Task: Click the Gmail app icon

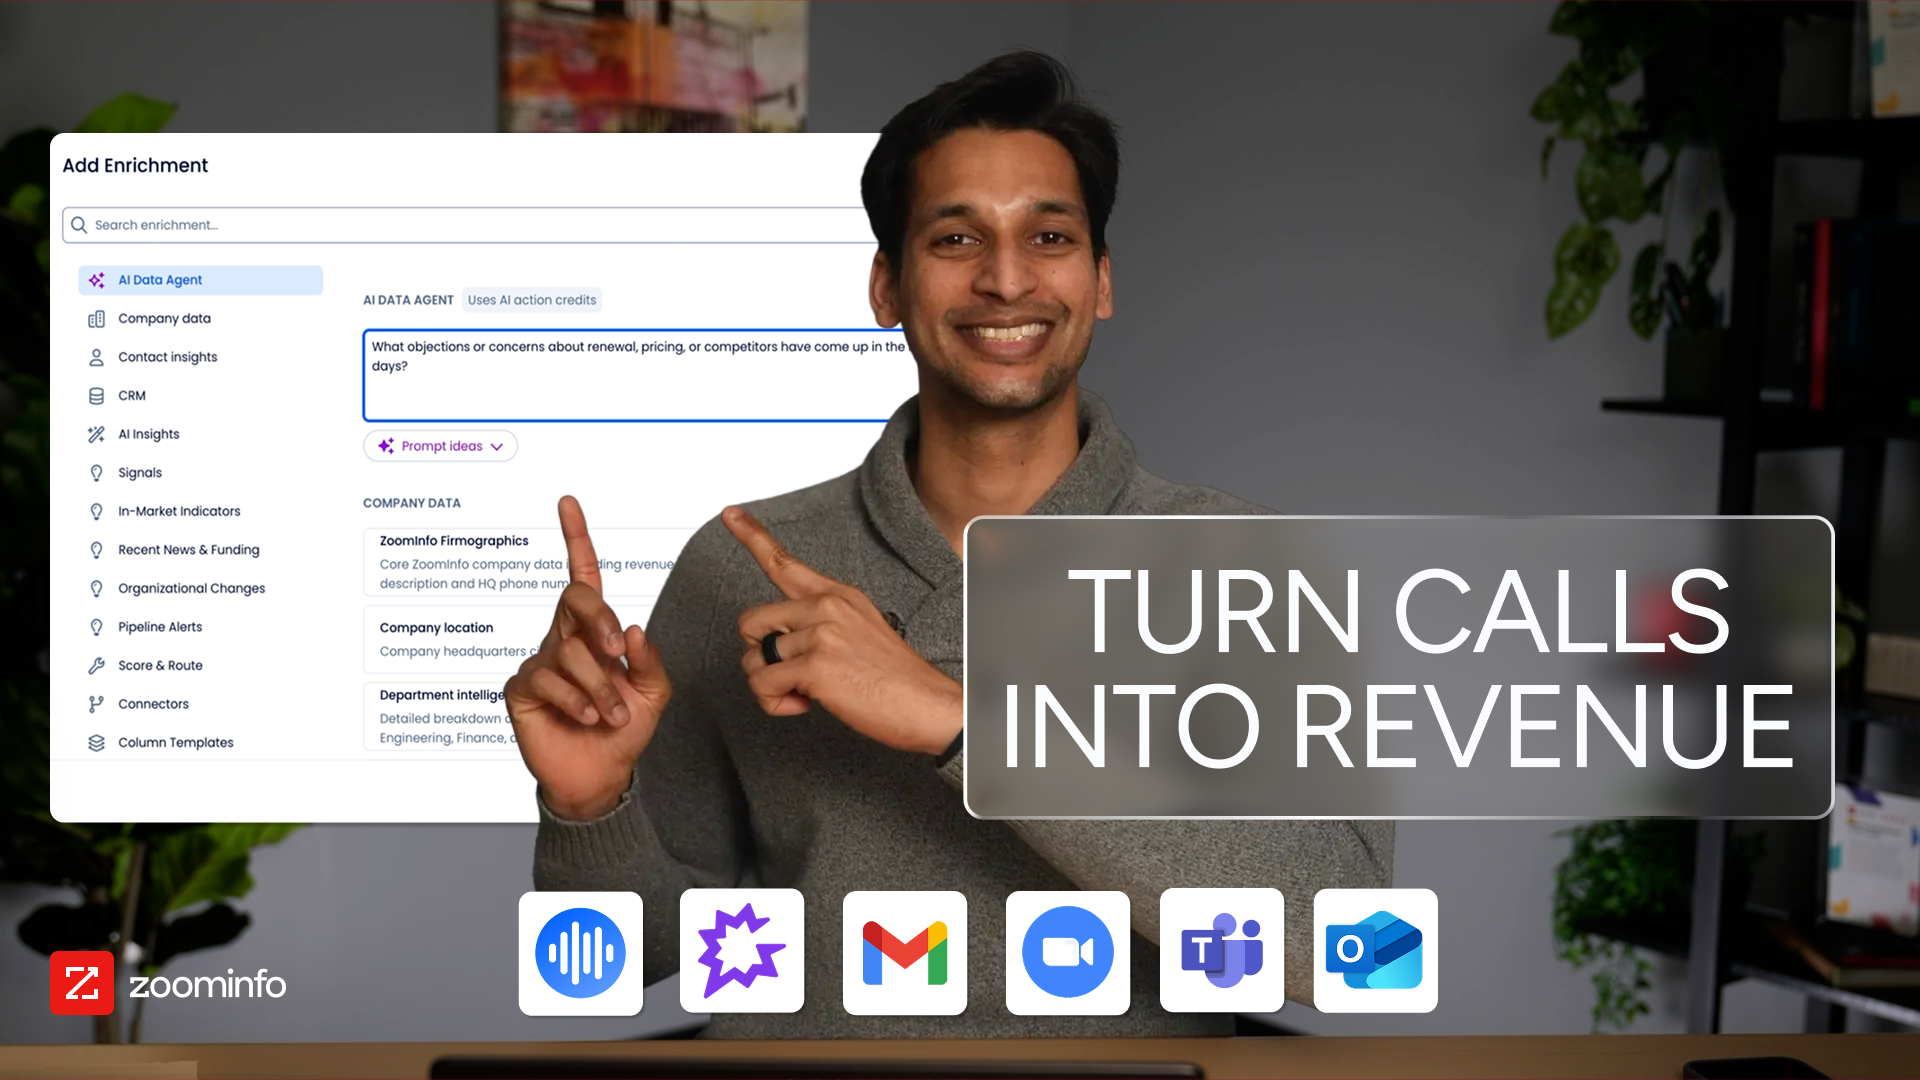Action: tap(904, 952)
